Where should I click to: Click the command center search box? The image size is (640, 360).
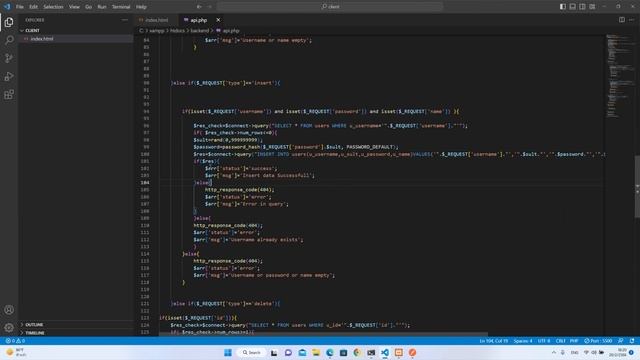click(330, 7)
